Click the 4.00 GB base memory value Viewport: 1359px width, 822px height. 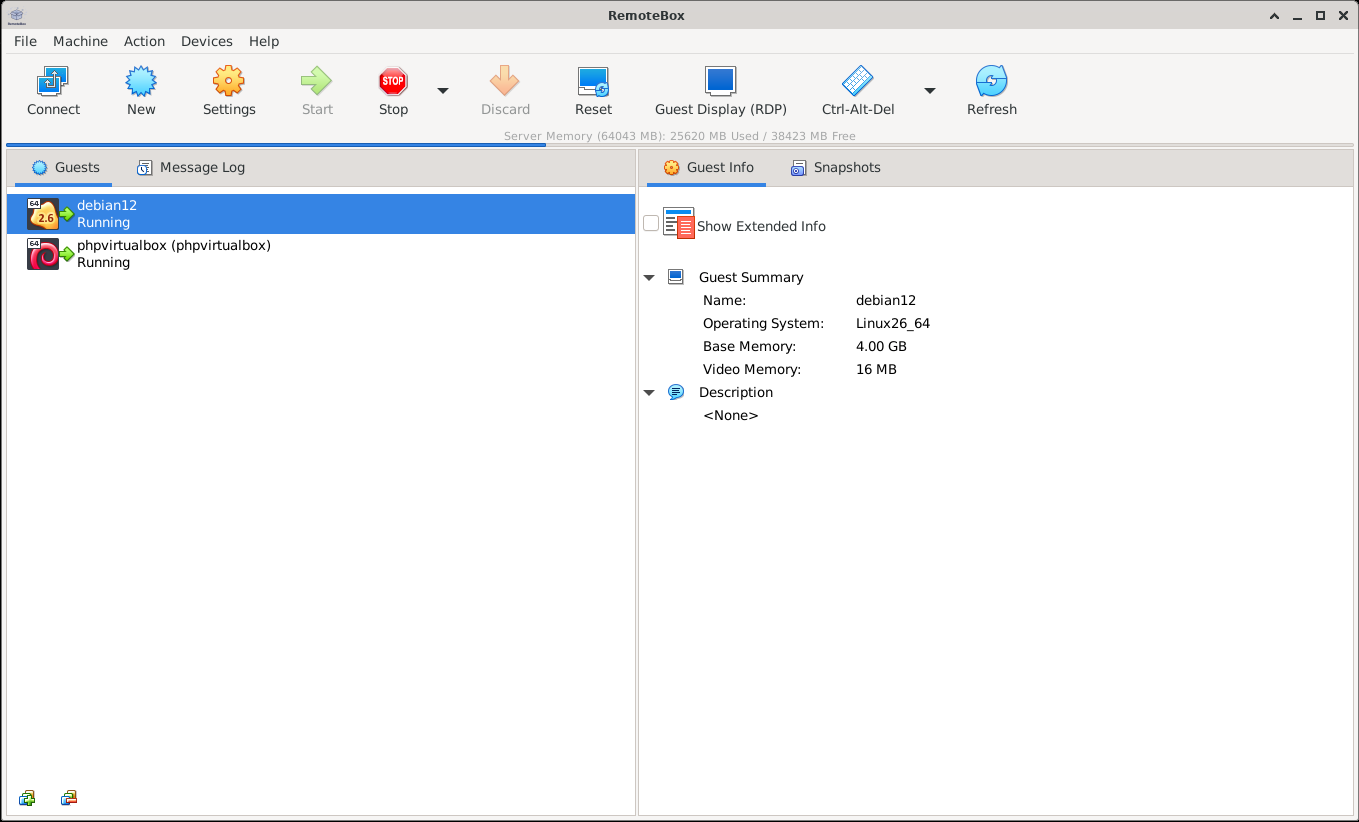881,346
